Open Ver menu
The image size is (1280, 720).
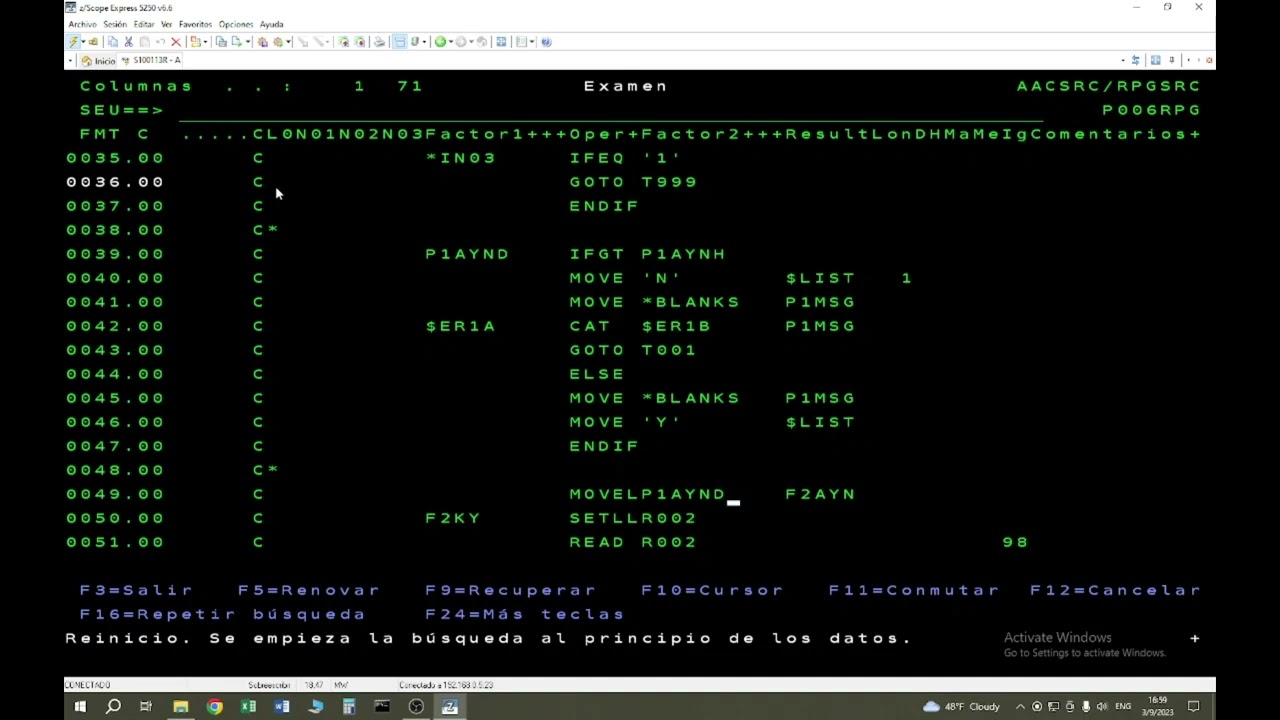(x=167, y=24)
